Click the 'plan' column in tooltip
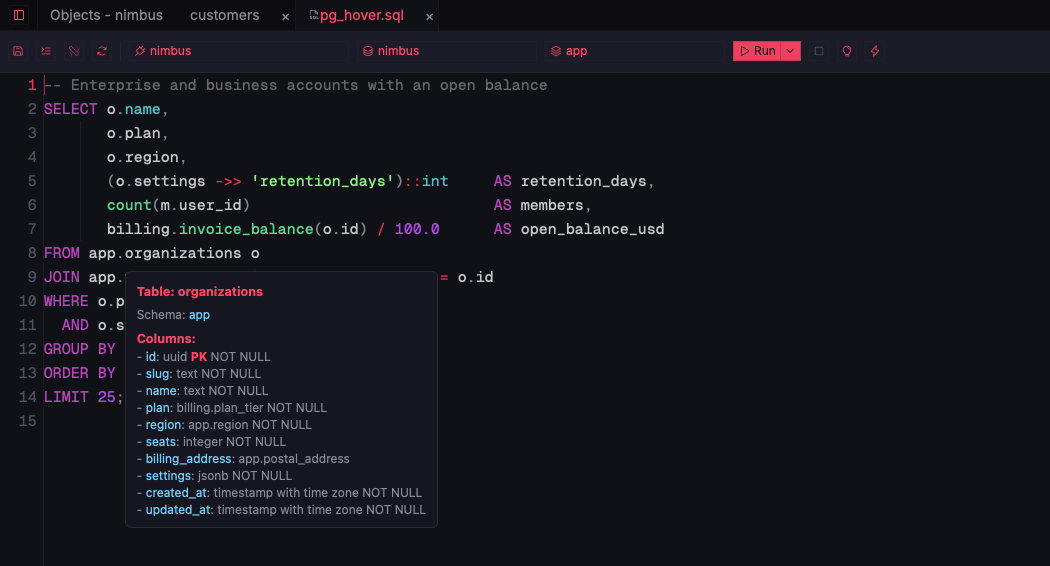This screenshot has height=566, width=1050. point(157,408)
